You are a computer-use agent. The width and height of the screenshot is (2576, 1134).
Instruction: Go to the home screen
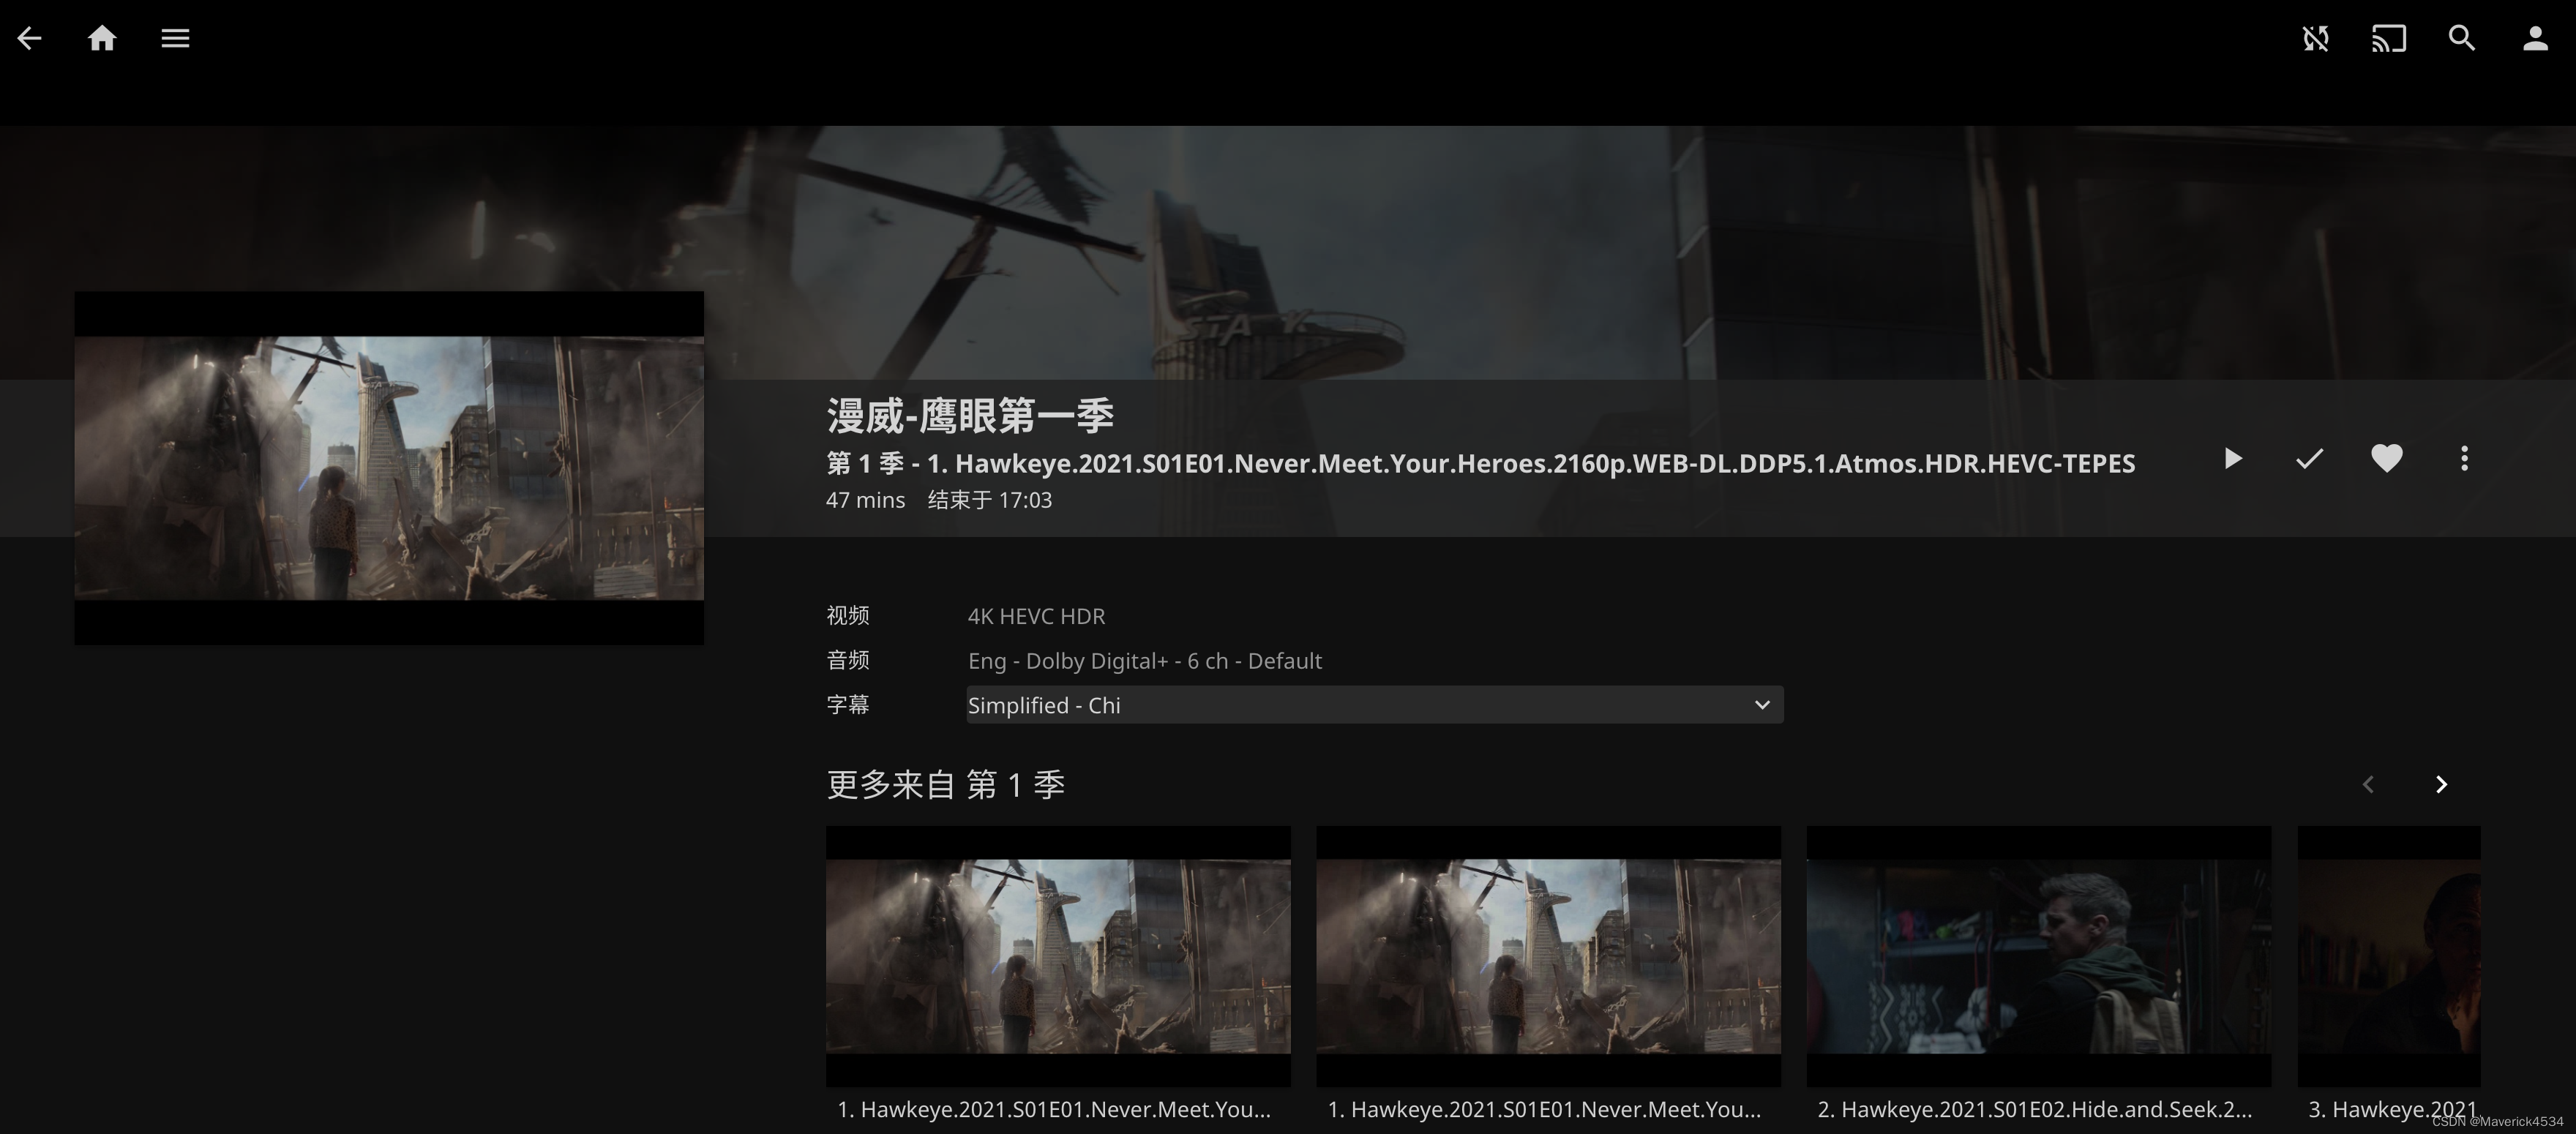[x=102, y=38]
